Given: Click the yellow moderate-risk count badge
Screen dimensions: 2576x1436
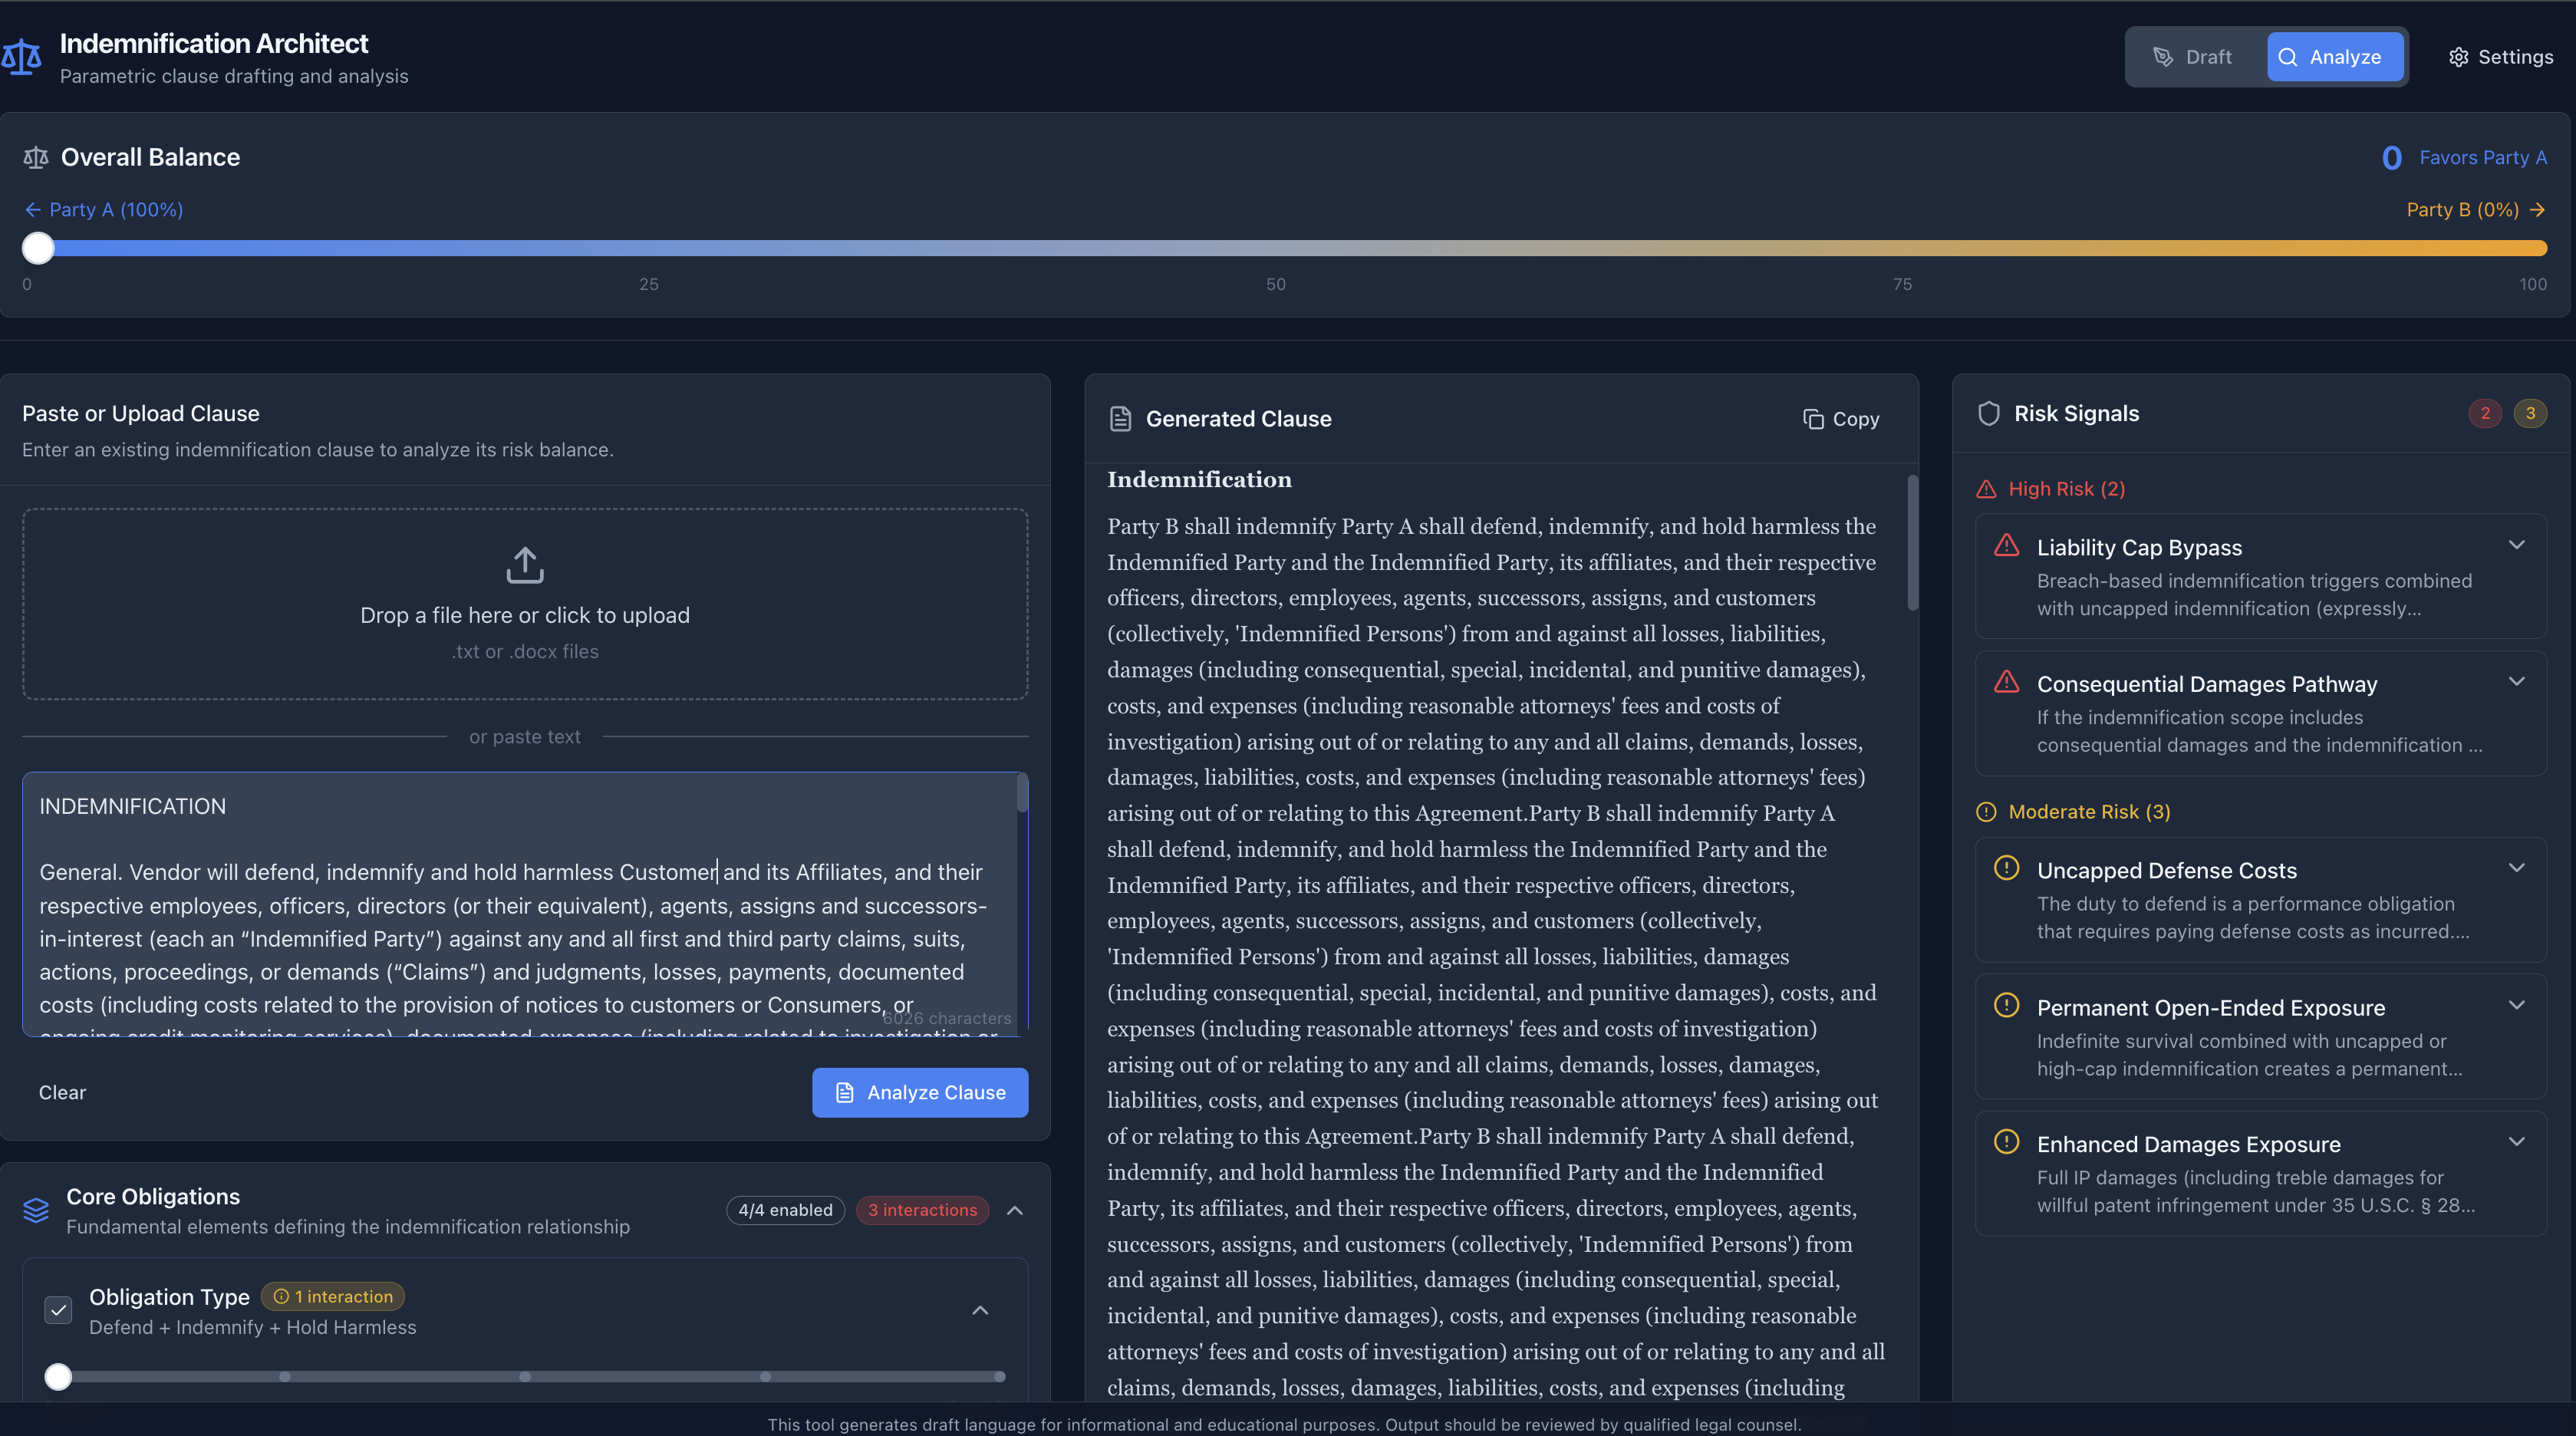Looking at the screenshot, I should [x=2530, y=413].
